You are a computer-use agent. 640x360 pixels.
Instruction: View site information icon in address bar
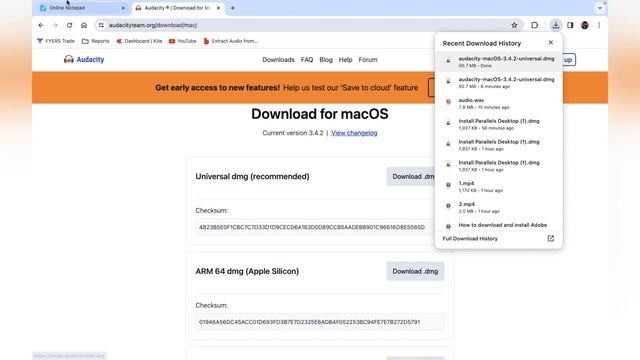[101, 25]
